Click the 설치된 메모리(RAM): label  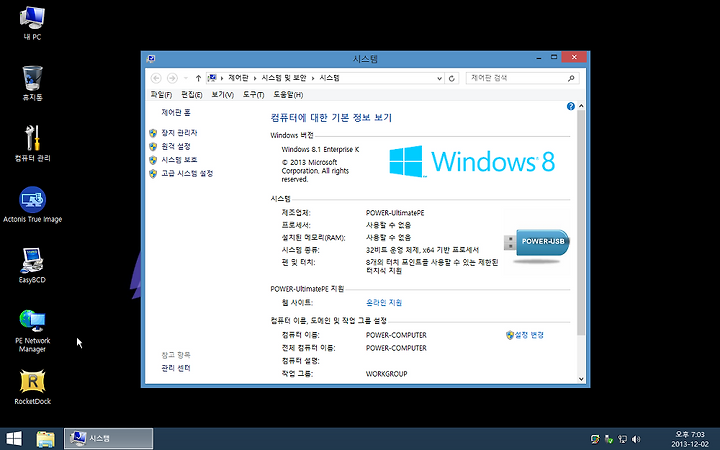[x=313, y=238]
